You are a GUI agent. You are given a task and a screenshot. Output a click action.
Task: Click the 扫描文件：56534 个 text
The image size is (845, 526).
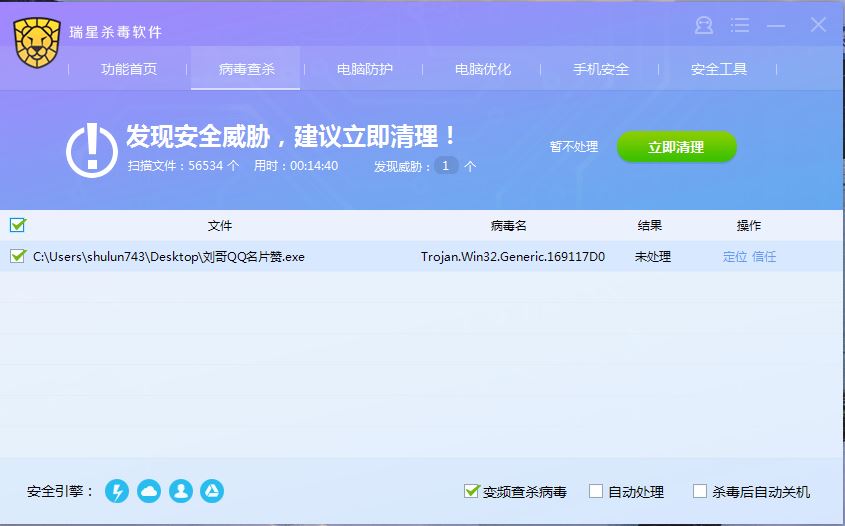[x=183, y=165]
